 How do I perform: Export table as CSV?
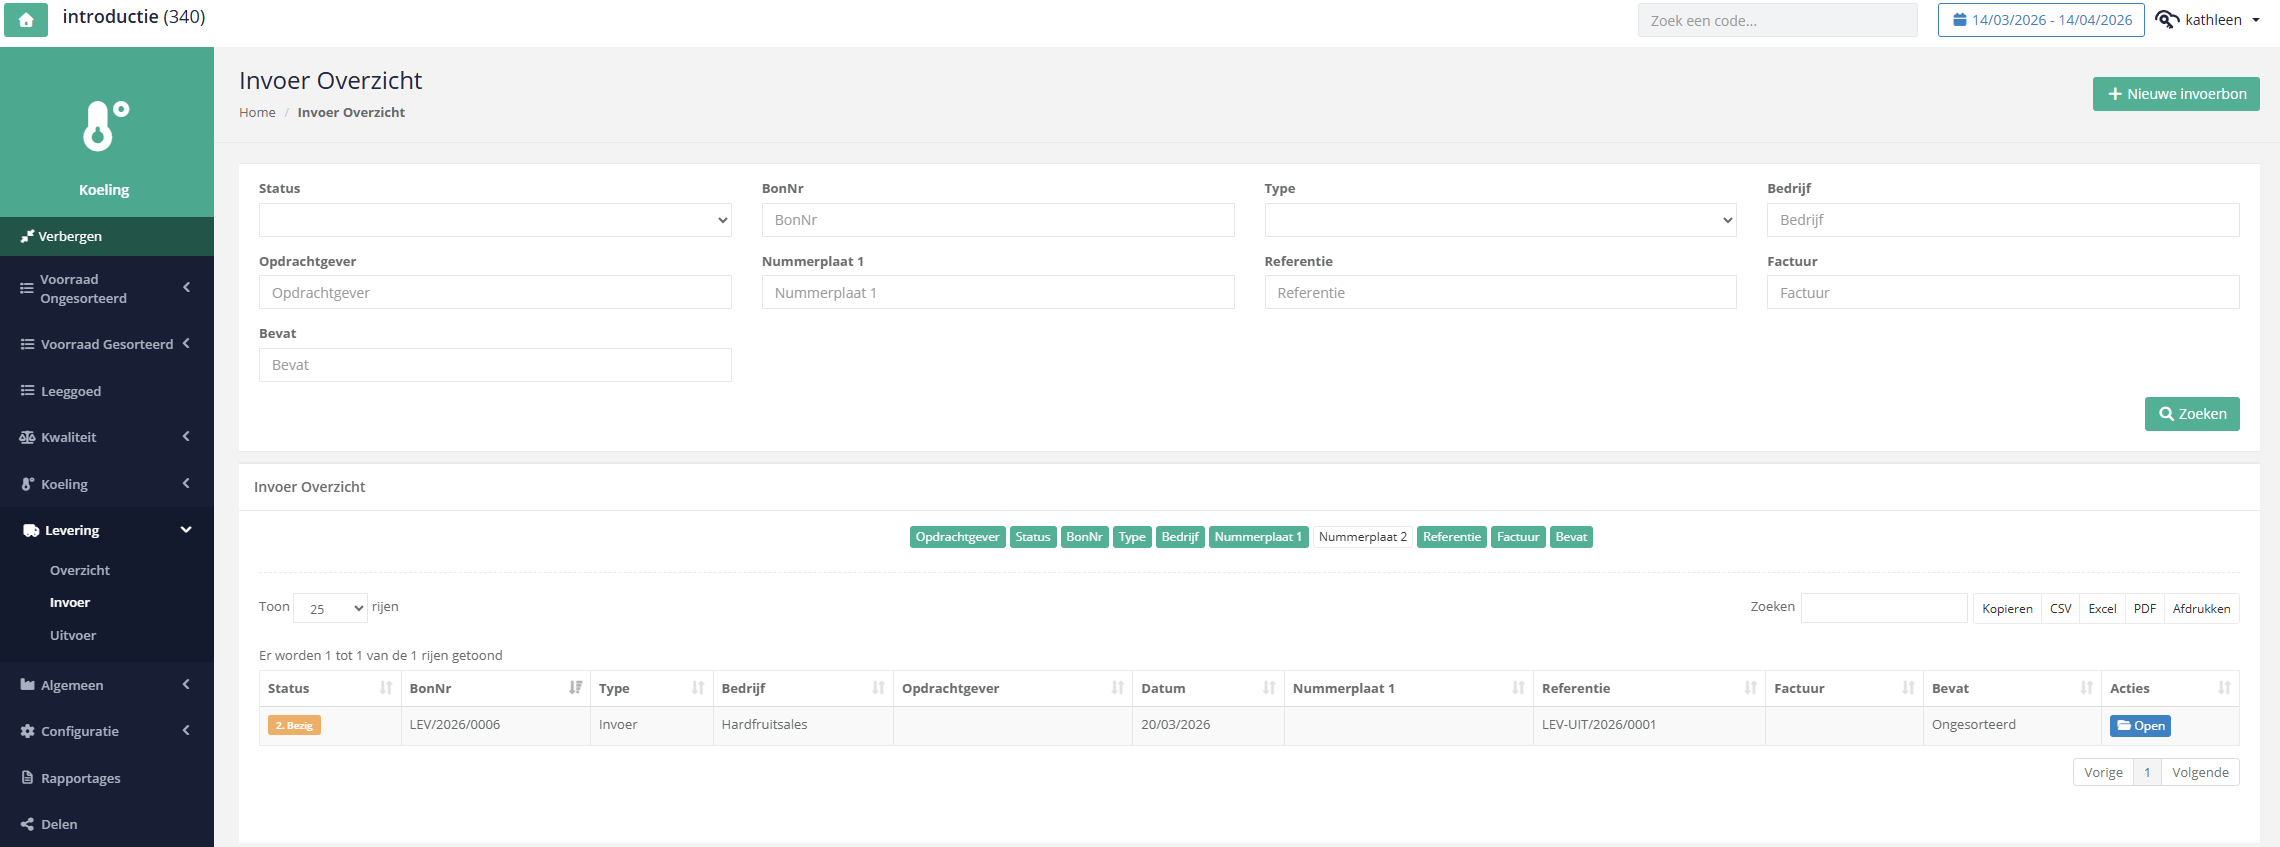coord(2060,608)
